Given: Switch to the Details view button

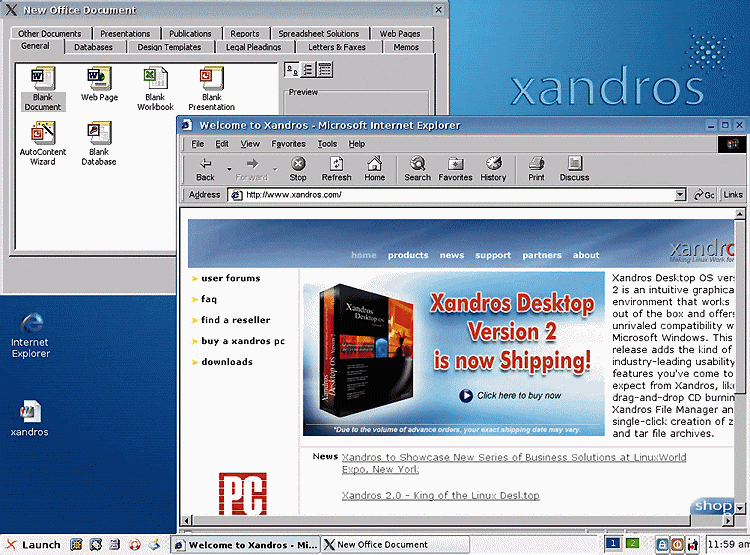Looking at the screenshot, I should point(325,69).
